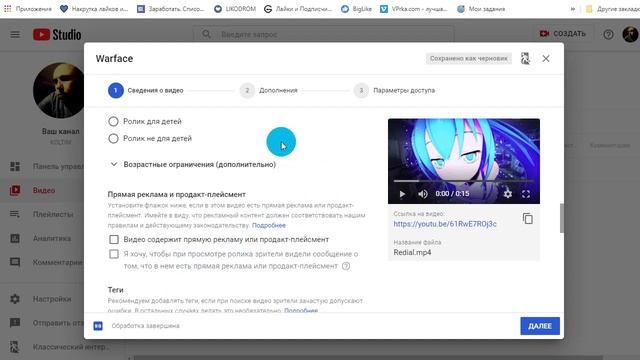Open the account avatar in top right
The image size is (640, 360).
point(630,34)
